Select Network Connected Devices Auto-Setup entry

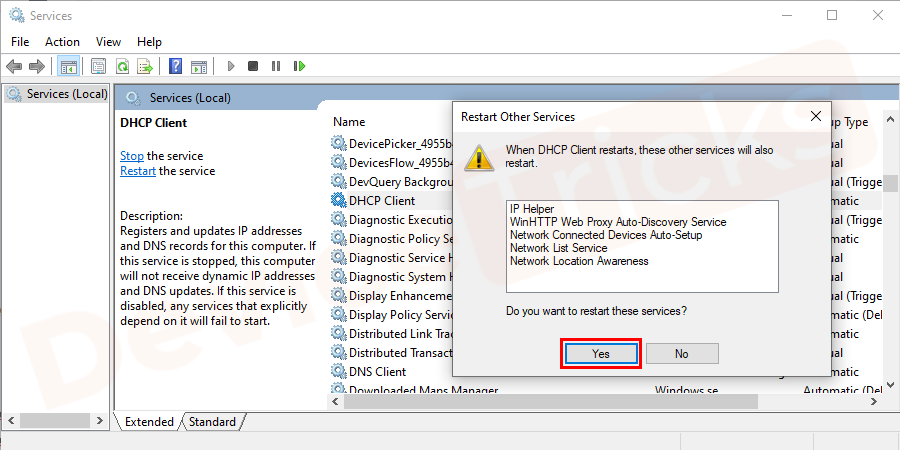click(x=606, y=235)
